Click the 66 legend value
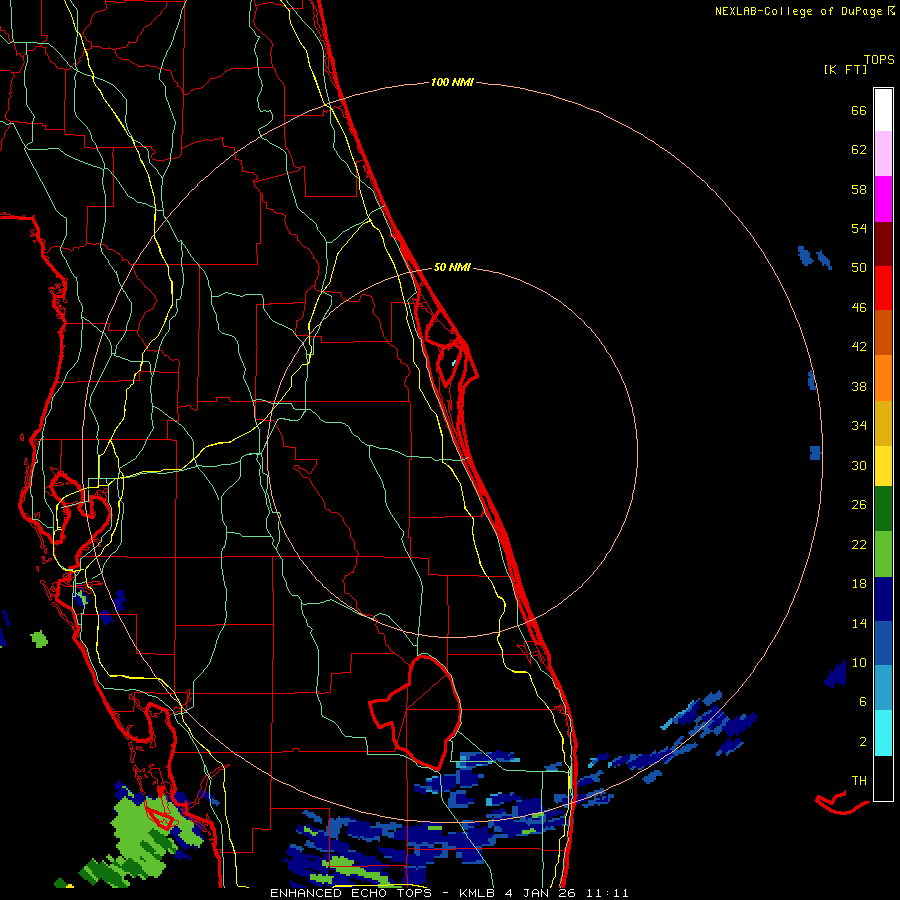The image size is (900, 900). (859, 110)
